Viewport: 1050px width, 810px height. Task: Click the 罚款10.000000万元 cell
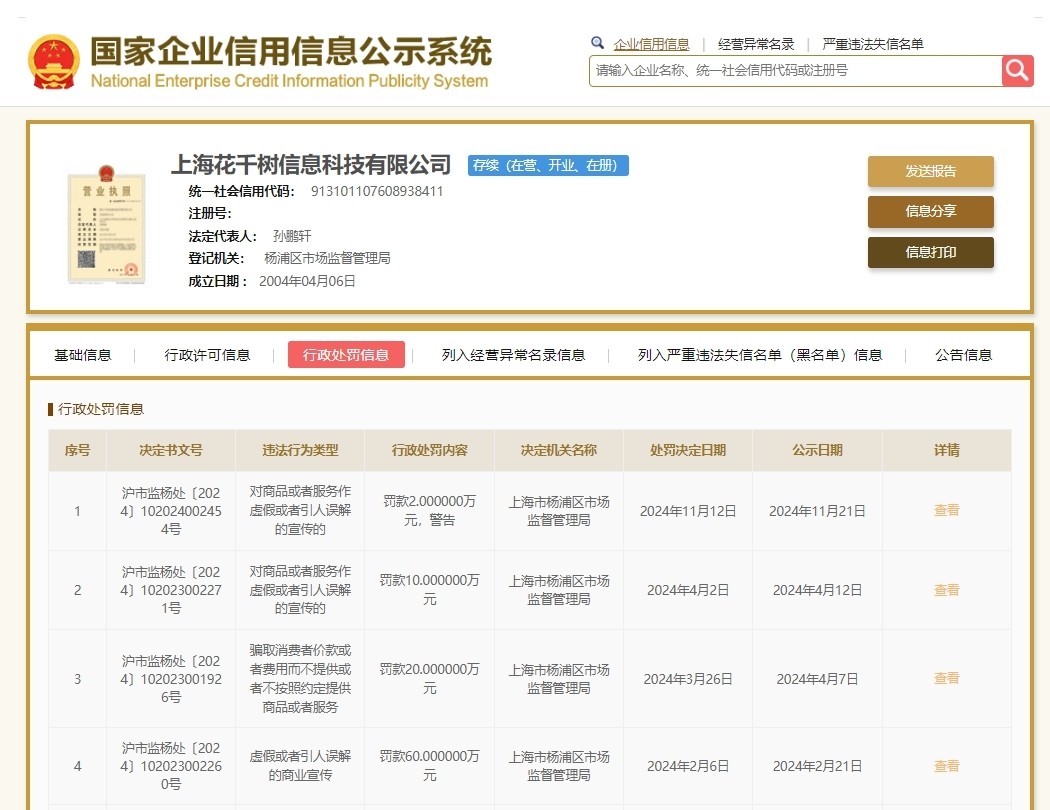point(429,590)
